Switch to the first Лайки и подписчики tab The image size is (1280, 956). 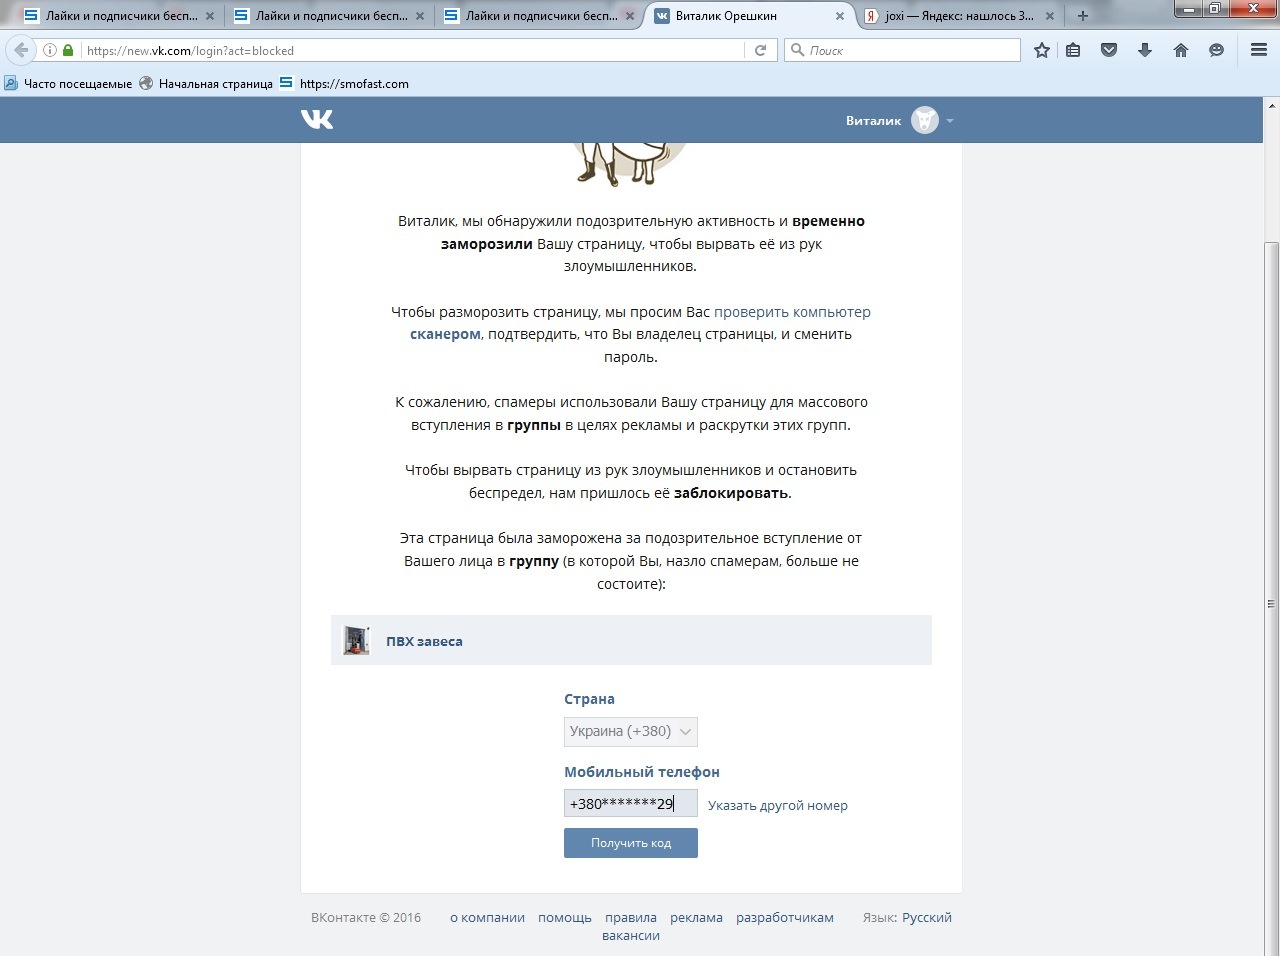[120, 16]
